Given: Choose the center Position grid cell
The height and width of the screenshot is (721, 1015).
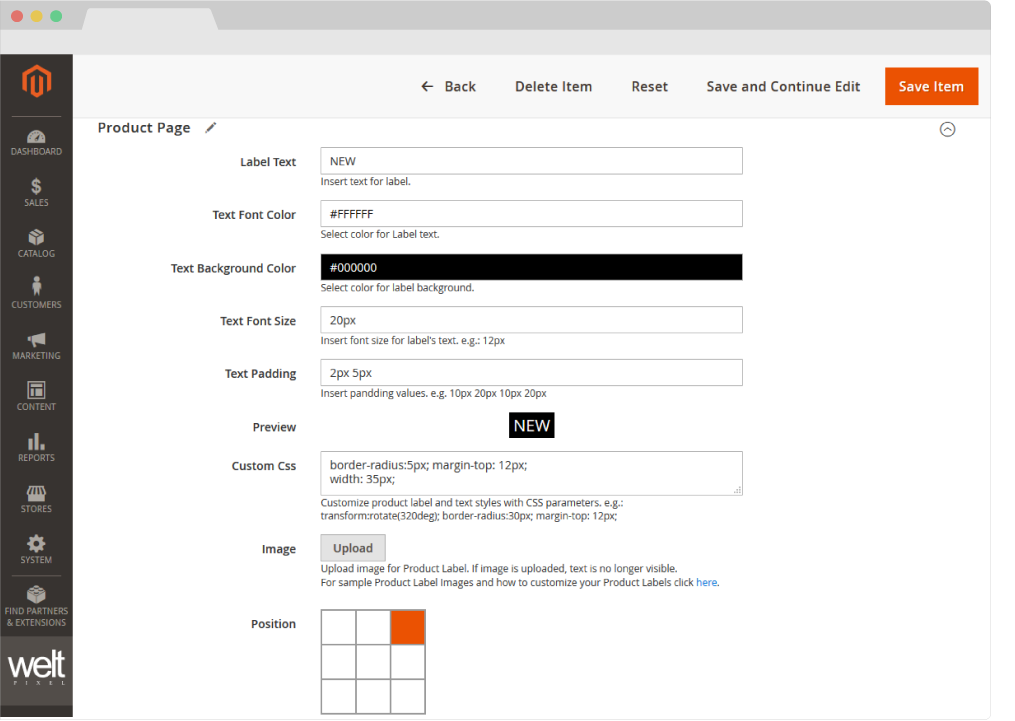Looking at the screenshot, I should [x=372, y=661].
